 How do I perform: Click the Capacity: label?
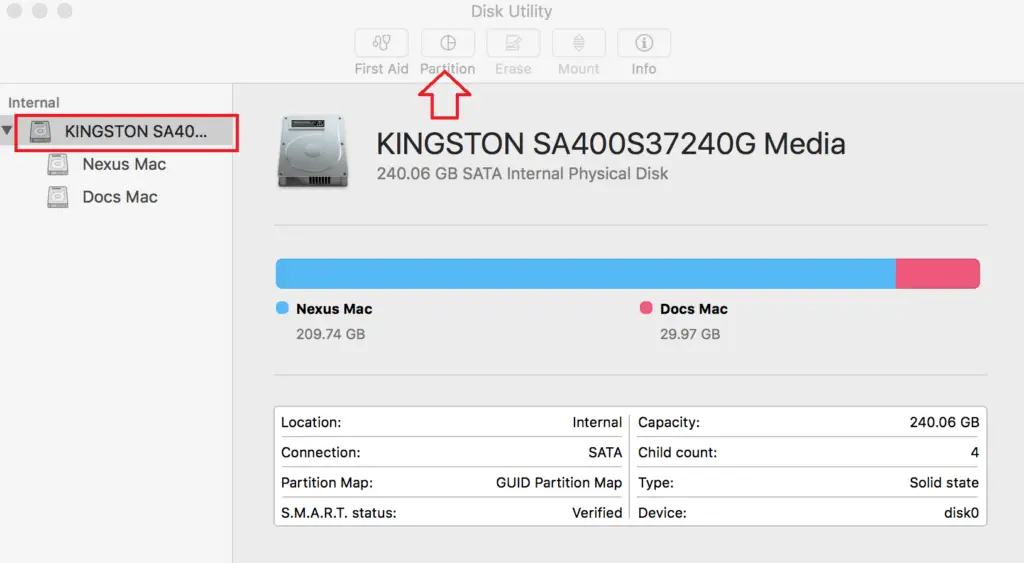[669, 423]
